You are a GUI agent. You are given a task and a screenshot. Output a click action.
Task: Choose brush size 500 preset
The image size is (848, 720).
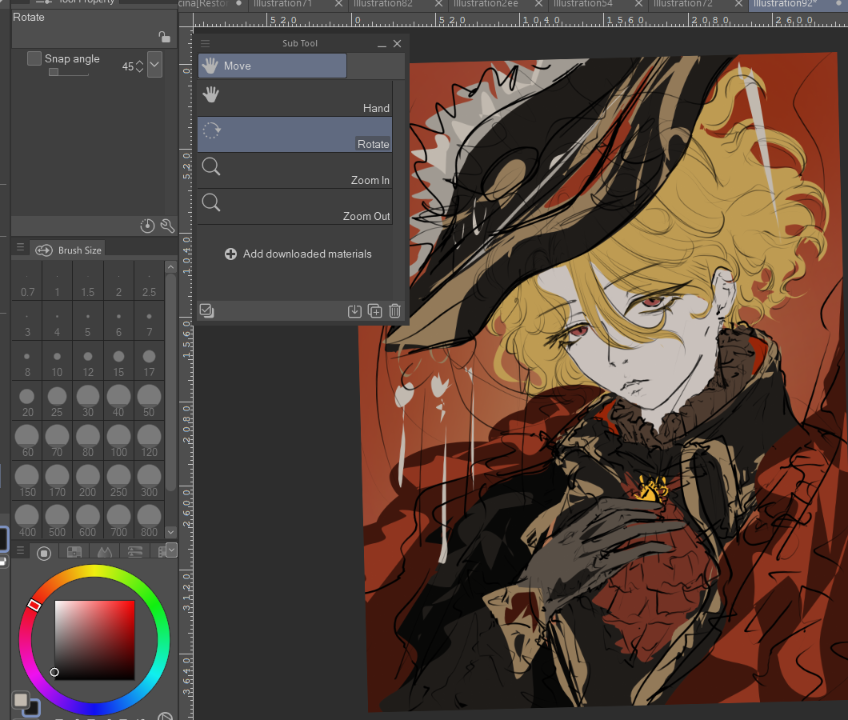coord(57,520)
